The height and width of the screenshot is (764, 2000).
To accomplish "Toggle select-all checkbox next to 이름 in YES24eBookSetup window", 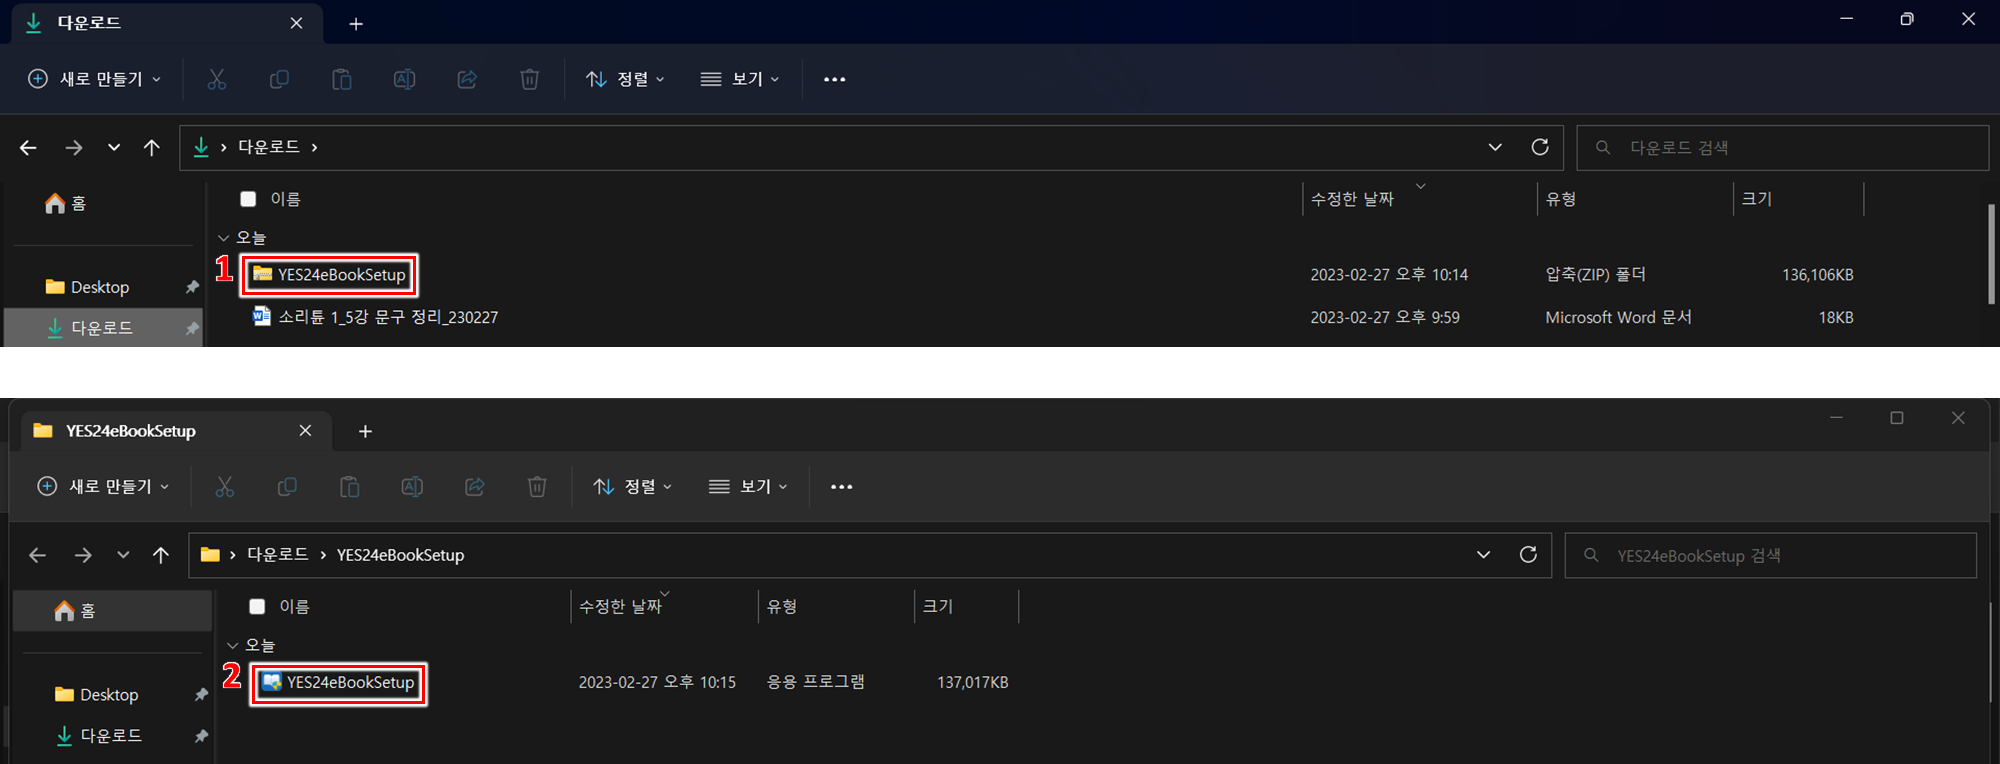I will pyautogui.click(x=257, y=606).
